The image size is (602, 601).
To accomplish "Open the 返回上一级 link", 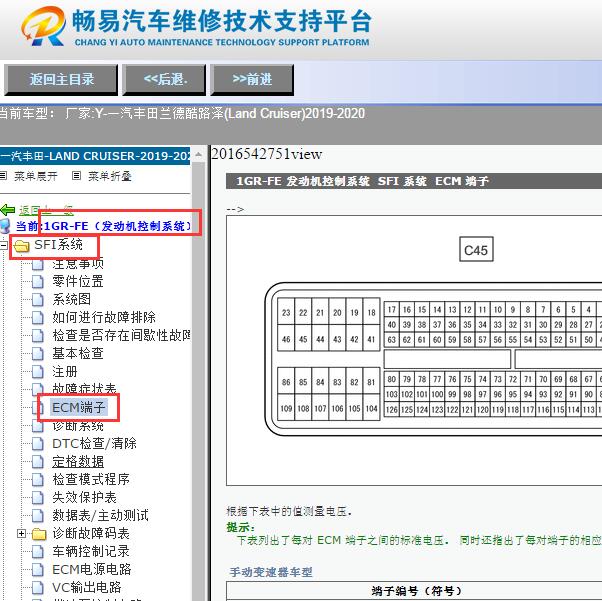I will click(46, 210).
